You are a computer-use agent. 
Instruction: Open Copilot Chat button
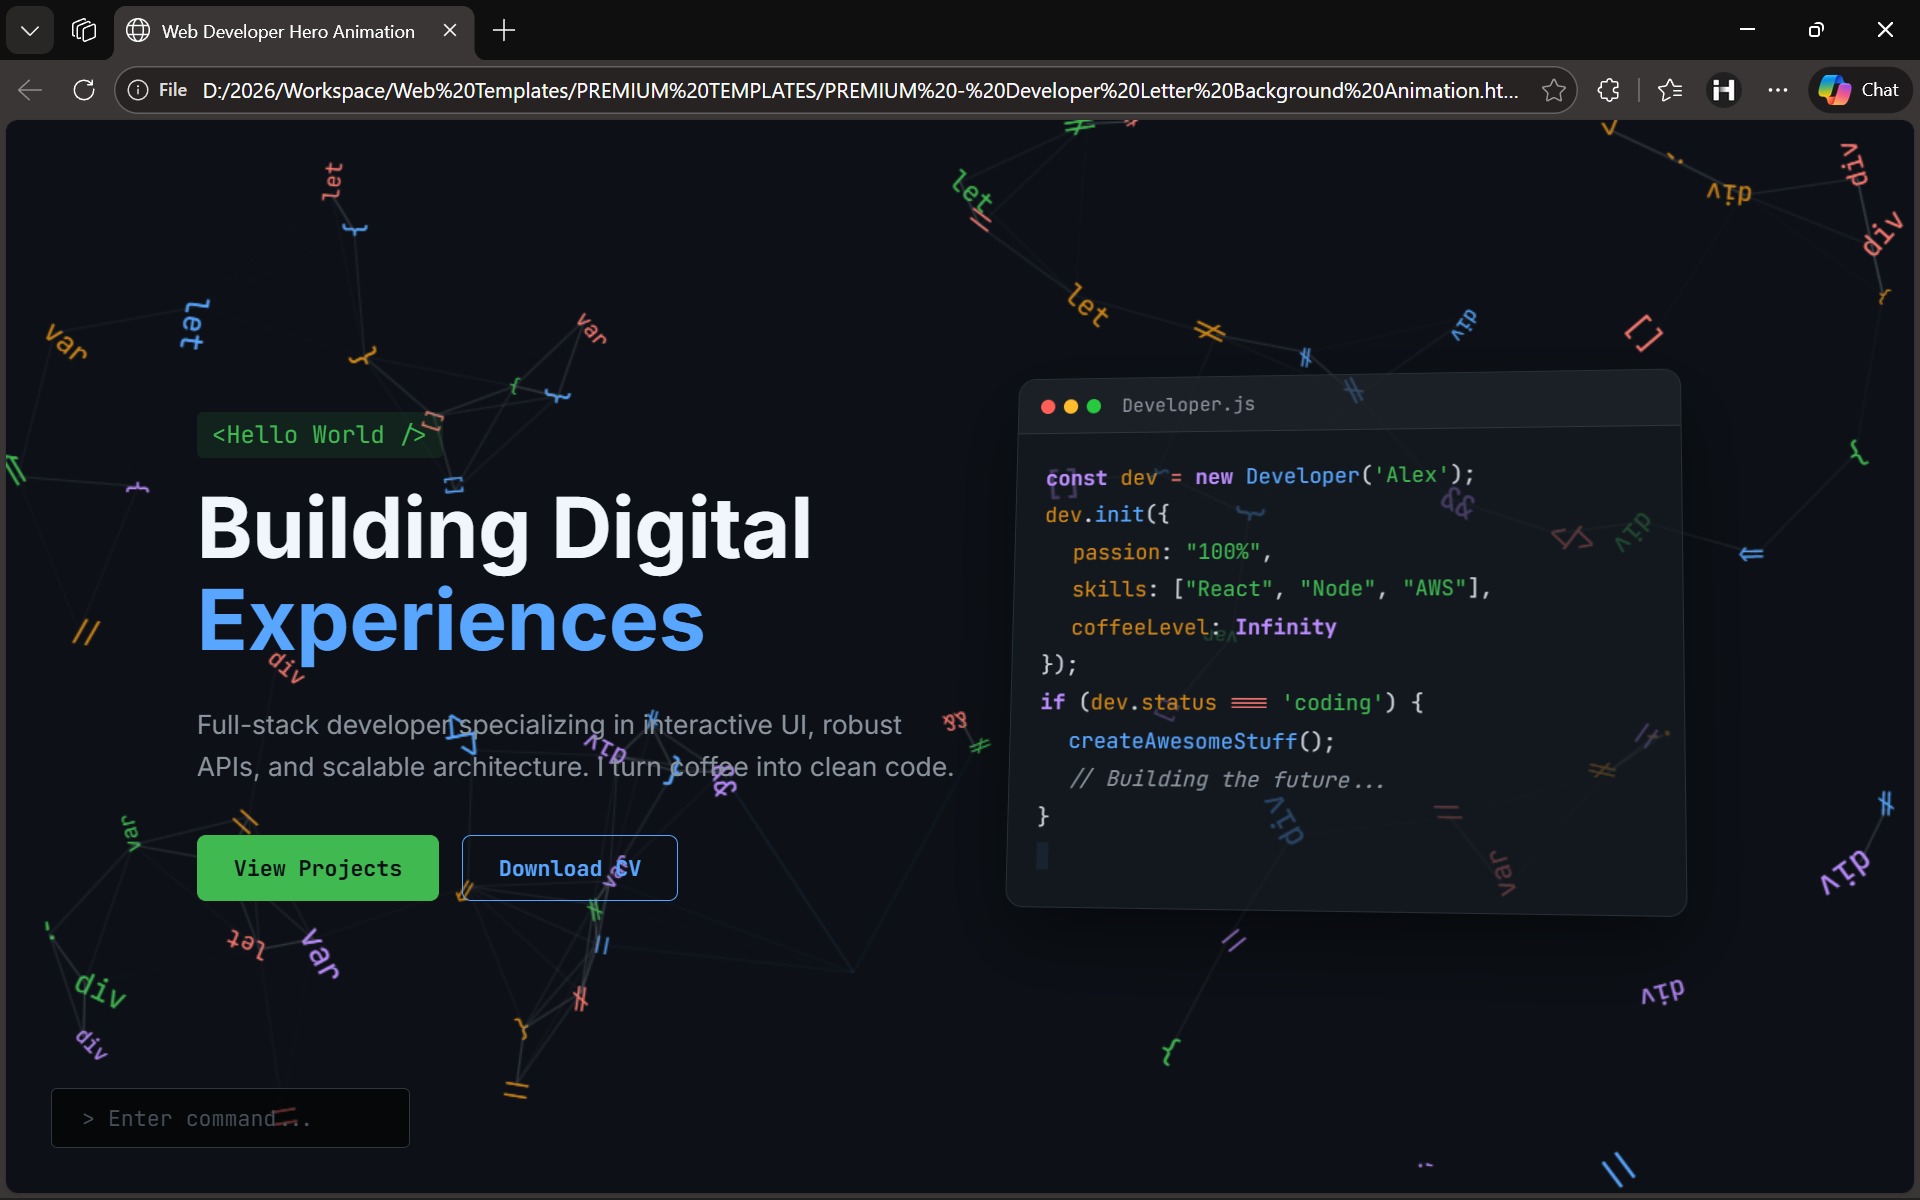click(1859, 90)
